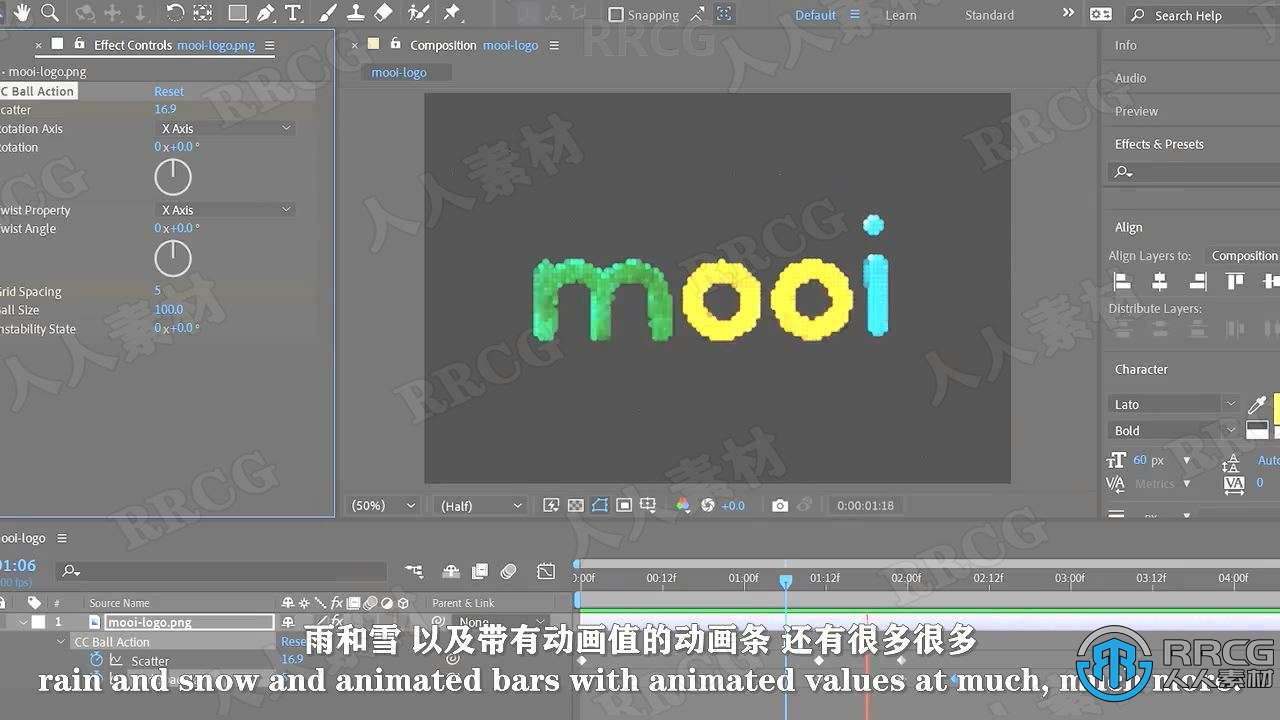Collapse the mooi-logo.png layer twirl
Image resolution: width=1280 pixels, height=720 pixels.
coord(22,622)
